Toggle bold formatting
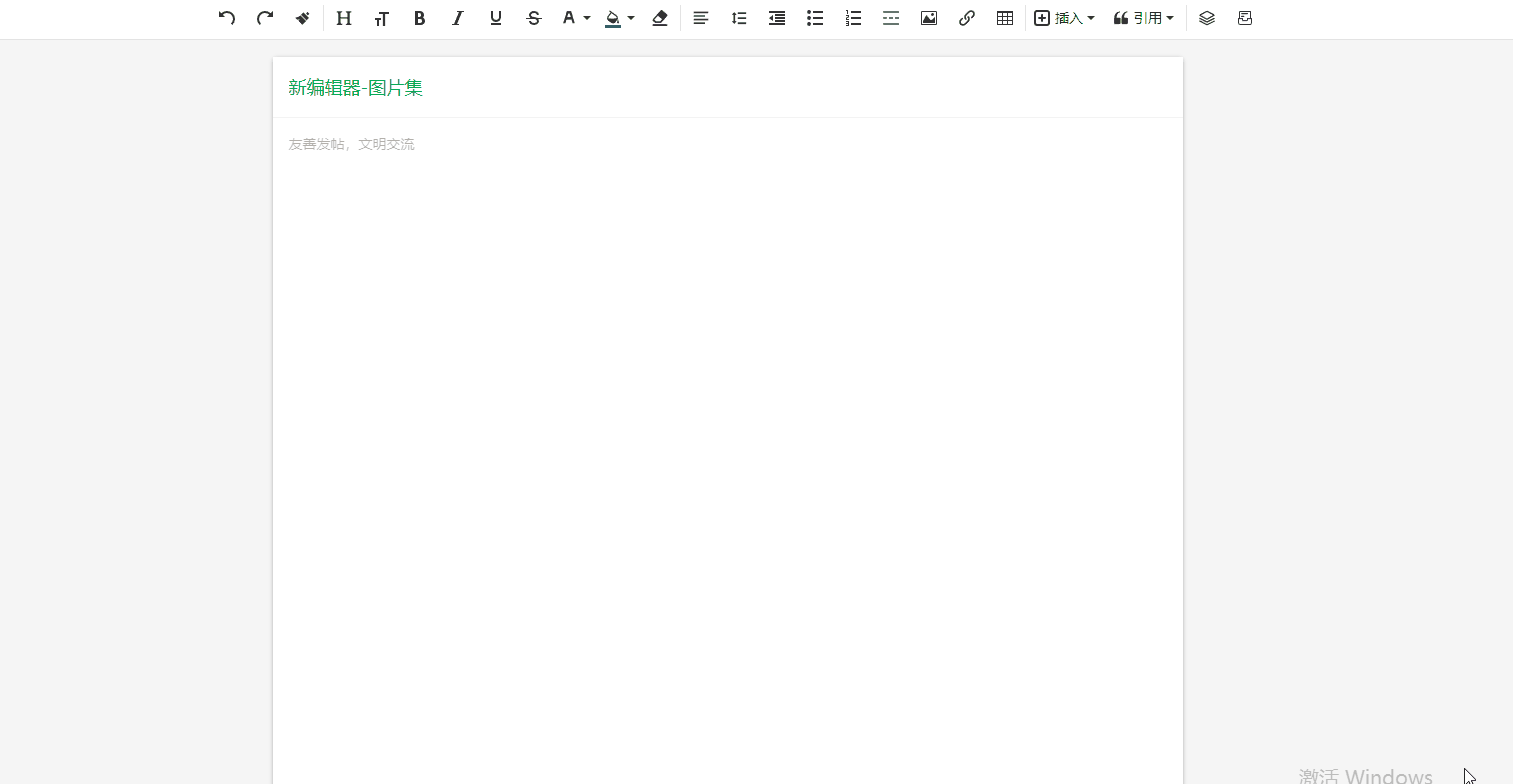The width and height of the screenshot is (1513, 784). click(x=419, y=18)
